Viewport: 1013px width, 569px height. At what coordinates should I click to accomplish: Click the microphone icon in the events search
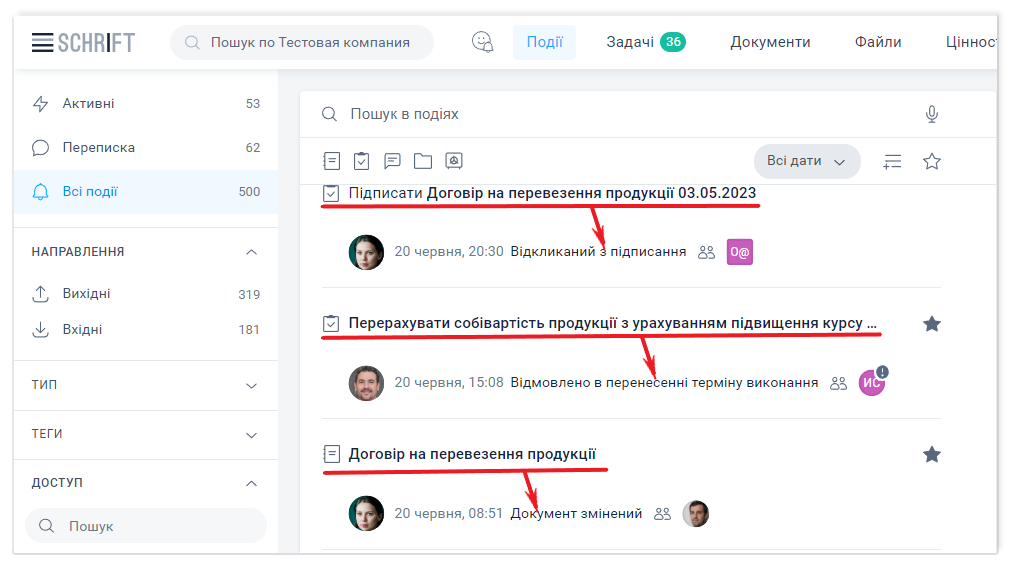(x=932, y=114)
